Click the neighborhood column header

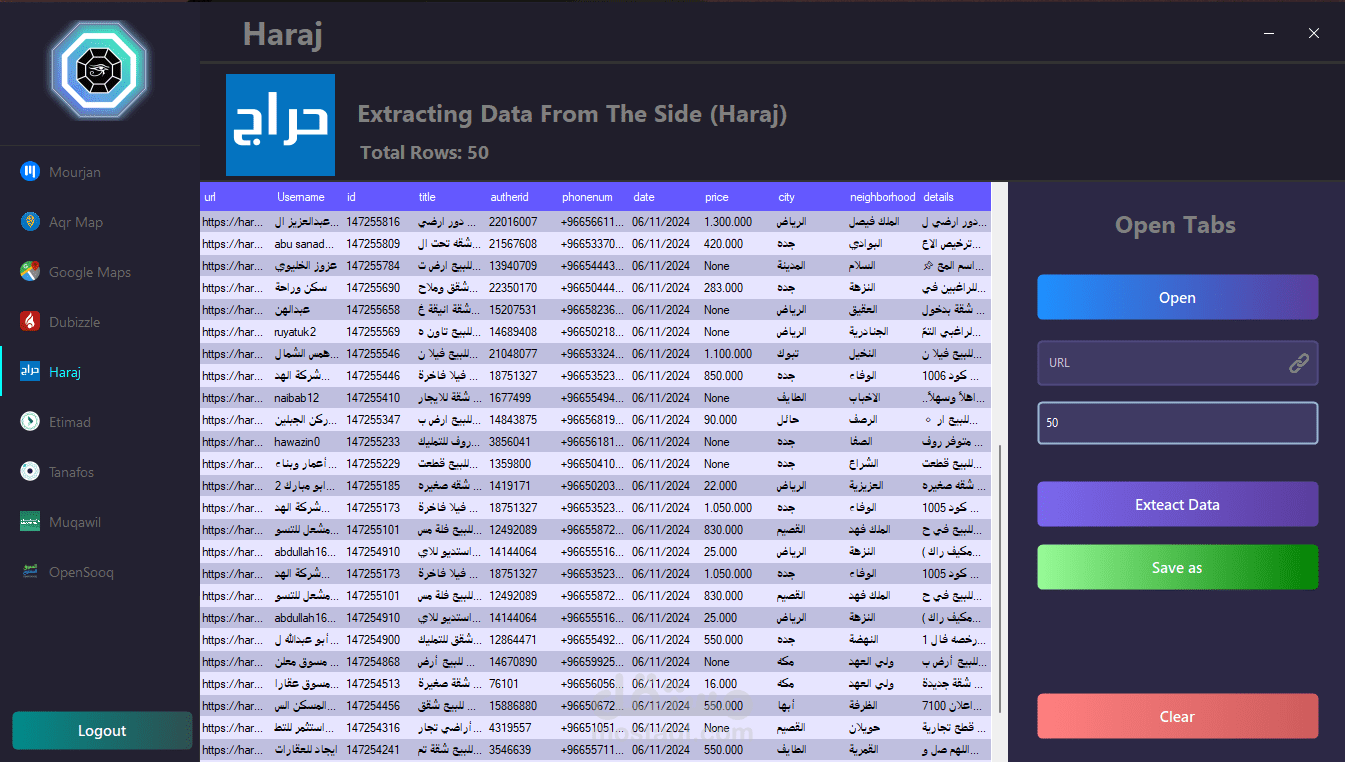(883, 197)
